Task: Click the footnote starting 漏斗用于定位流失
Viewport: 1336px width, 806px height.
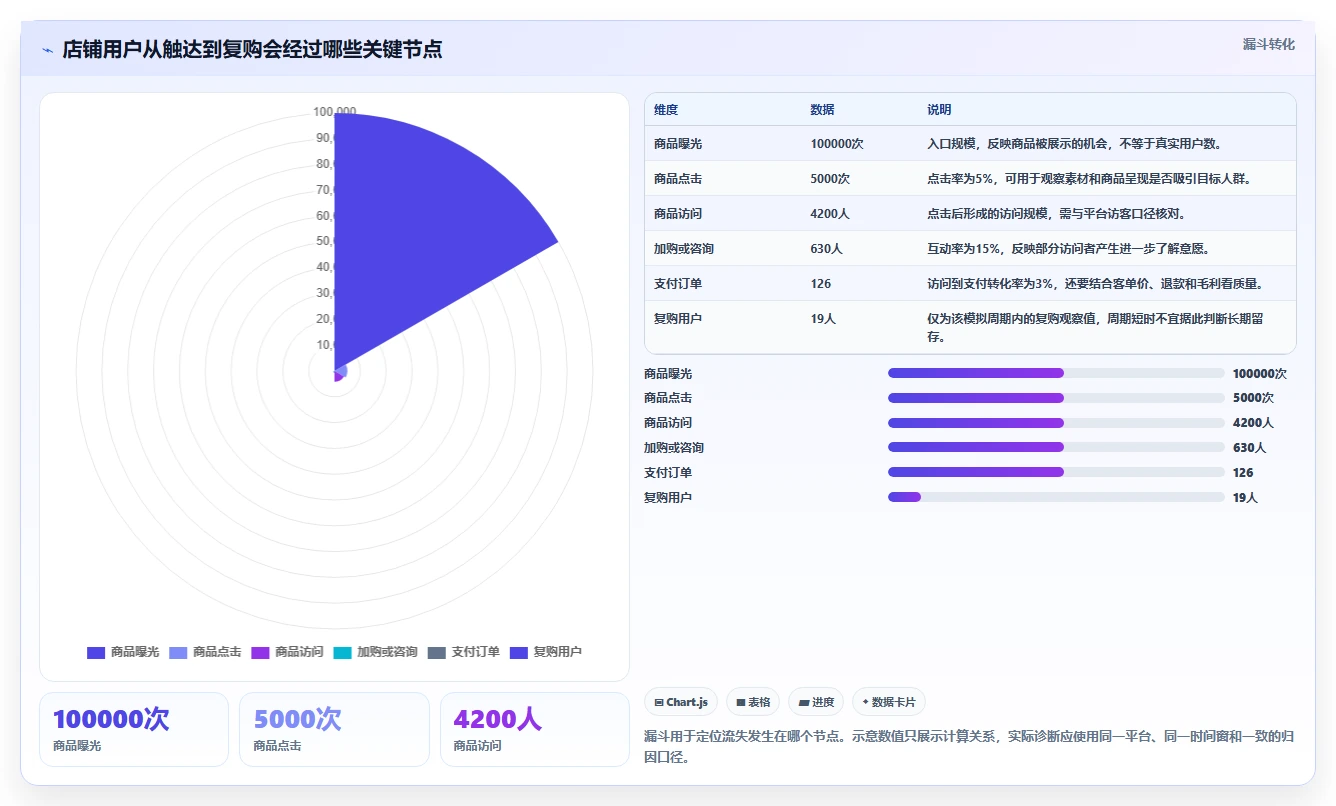Action: (x=969, y=747)
